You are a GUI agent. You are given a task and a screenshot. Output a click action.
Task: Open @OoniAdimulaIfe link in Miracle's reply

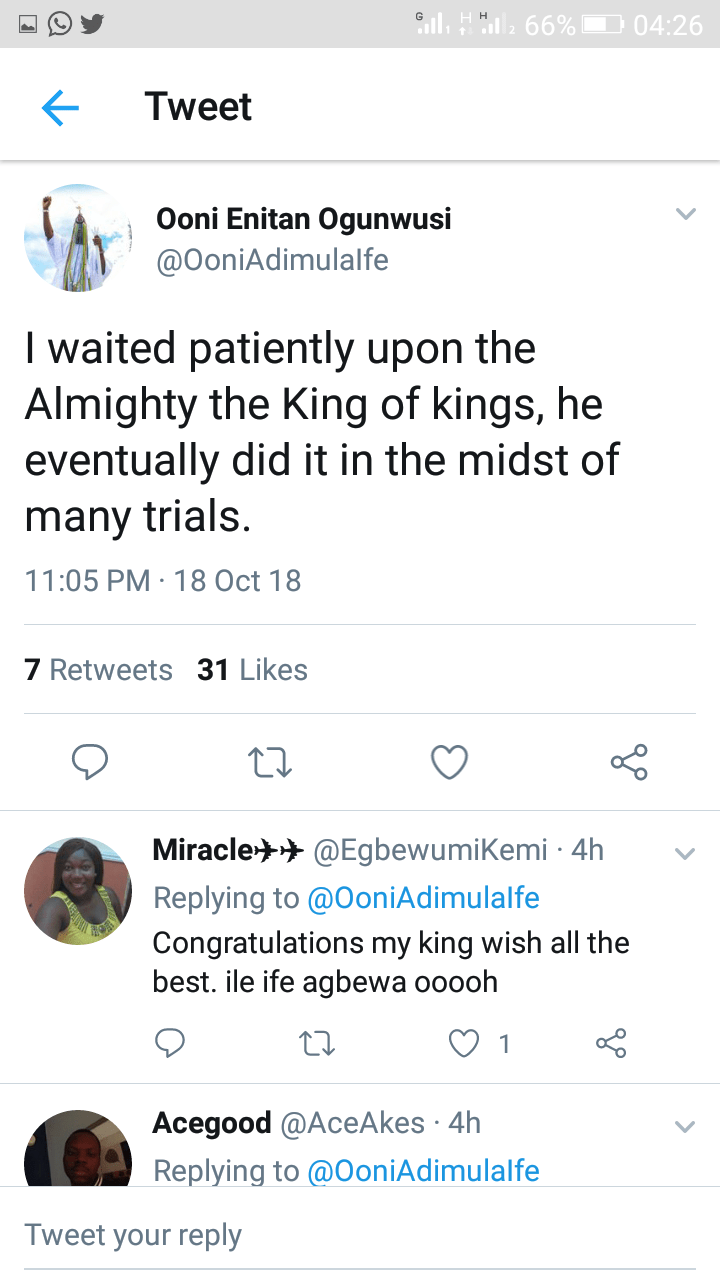pyautogui.click(x=423, y=898)
